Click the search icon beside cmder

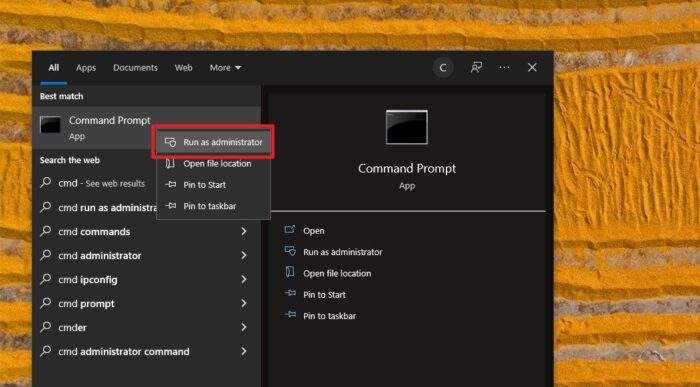coord(46,327)
